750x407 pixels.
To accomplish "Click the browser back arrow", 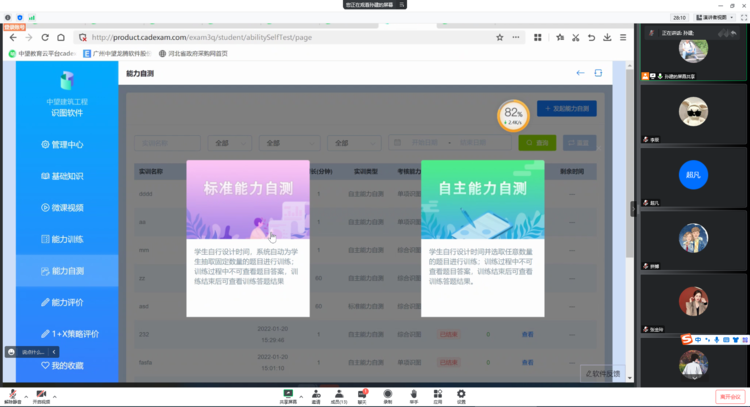I will pos(15,38).
